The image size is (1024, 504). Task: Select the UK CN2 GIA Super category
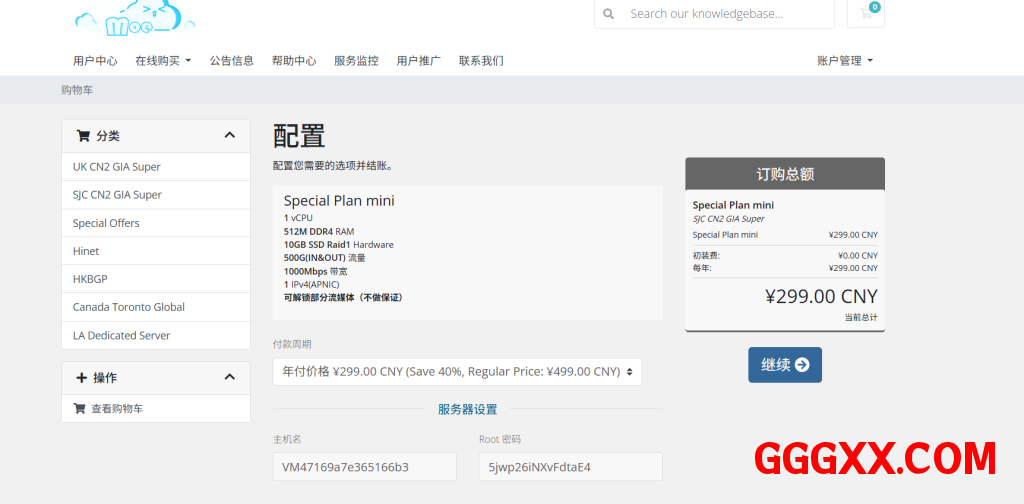[117, 167]
